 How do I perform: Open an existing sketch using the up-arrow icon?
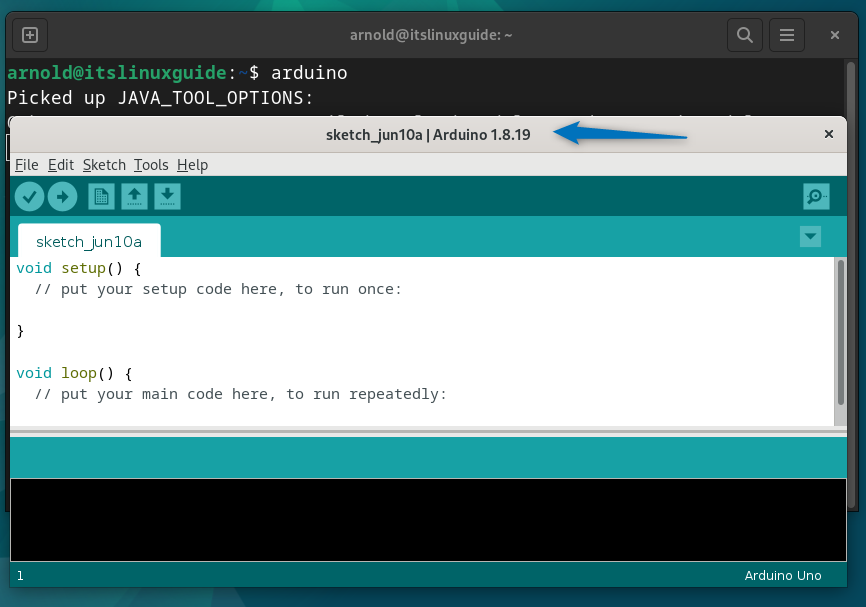[x=133, y=196]
